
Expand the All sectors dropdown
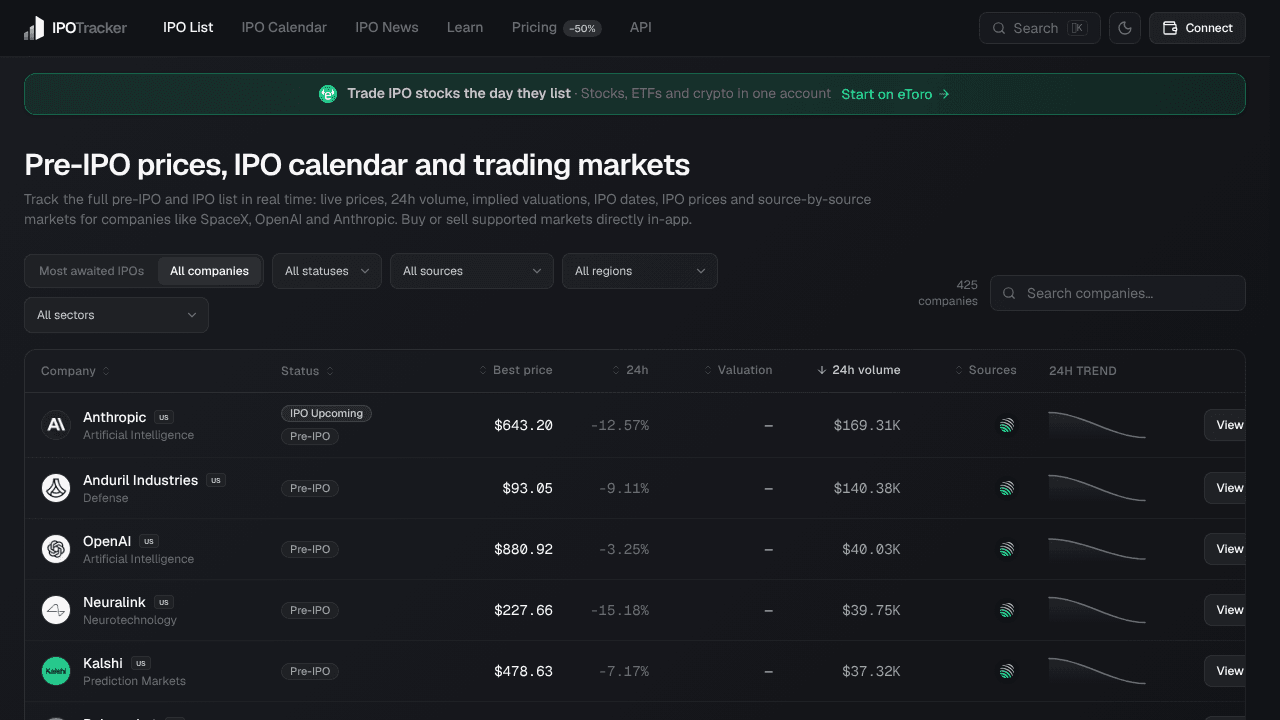[x=116, y=315]
